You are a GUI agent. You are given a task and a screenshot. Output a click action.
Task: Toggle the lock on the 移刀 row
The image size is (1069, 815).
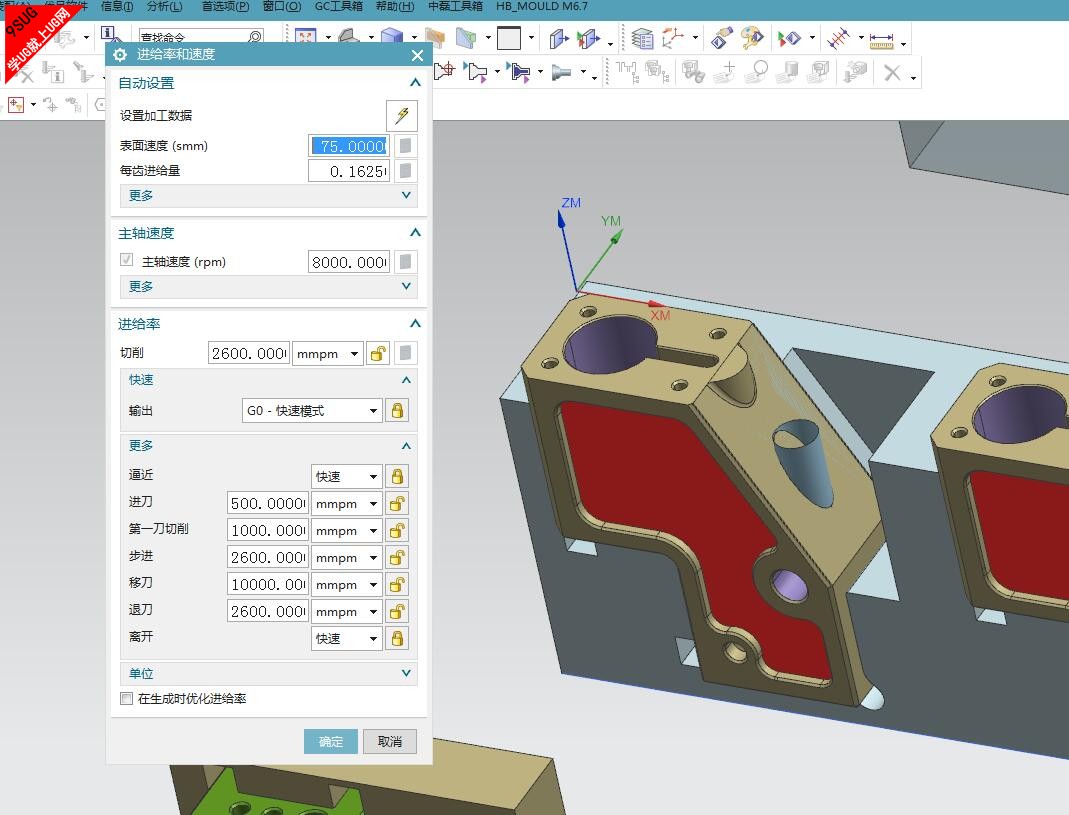click(x=397, y=584)
